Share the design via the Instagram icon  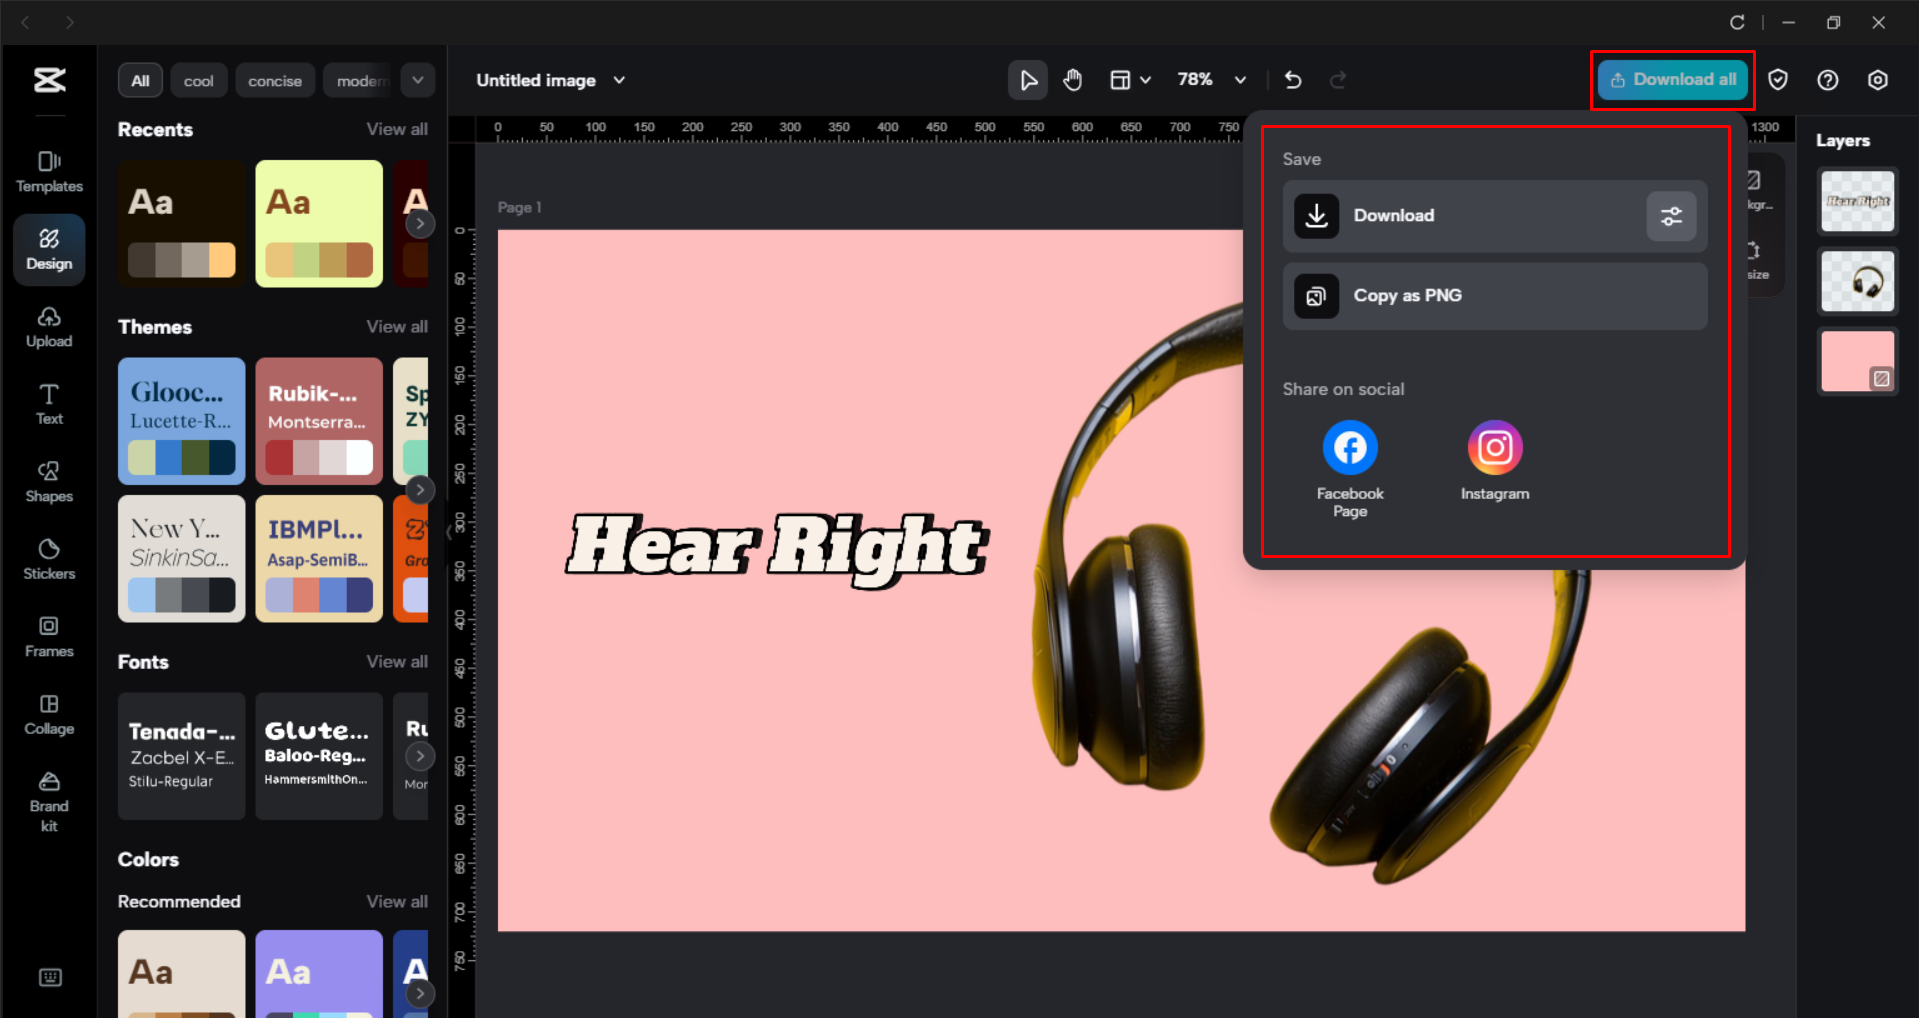click(x=1494, y=447)
